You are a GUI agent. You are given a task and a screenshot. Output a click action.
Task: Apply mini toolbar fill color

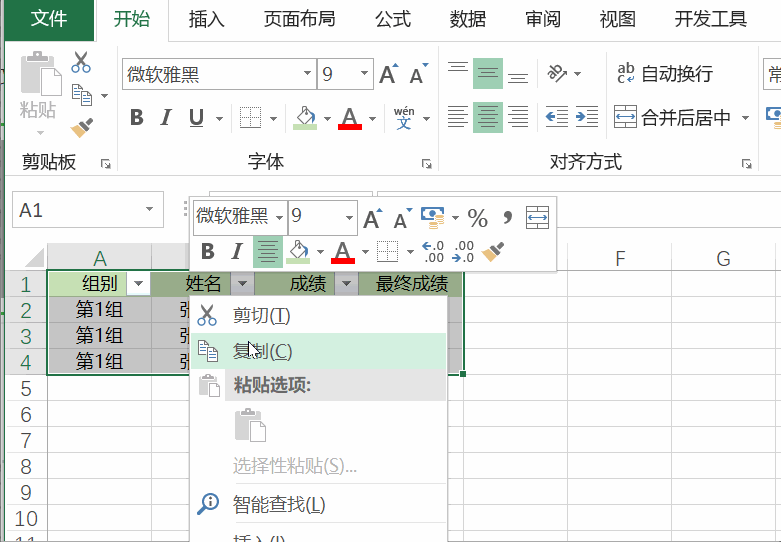click(x=298, y=252)
